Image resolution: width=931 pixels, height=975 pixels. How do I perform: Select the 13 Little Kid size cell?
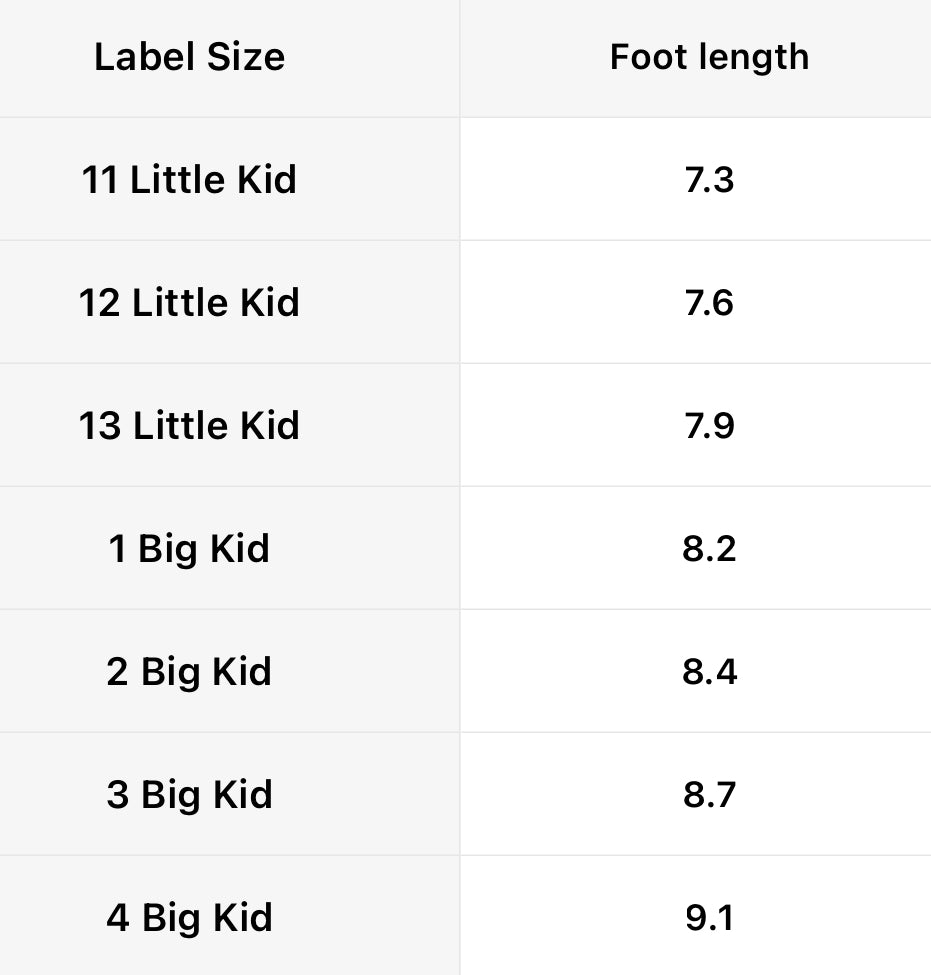189,426
